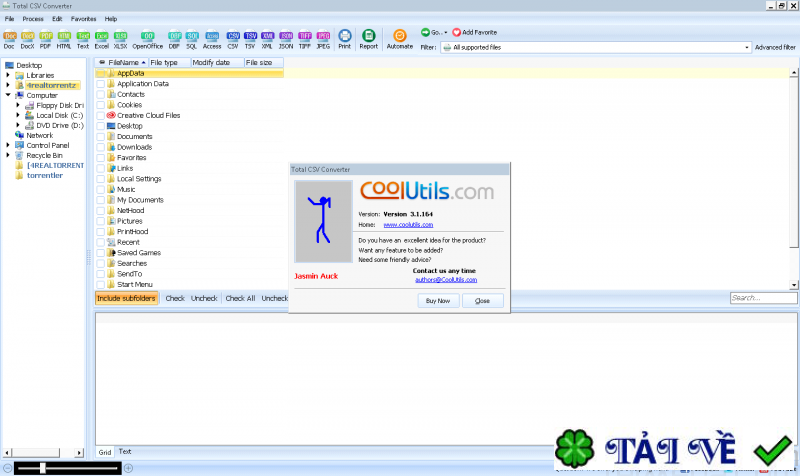
Task: Tick the Cookies folder checkbox
Action: click(x=101, y=105)
